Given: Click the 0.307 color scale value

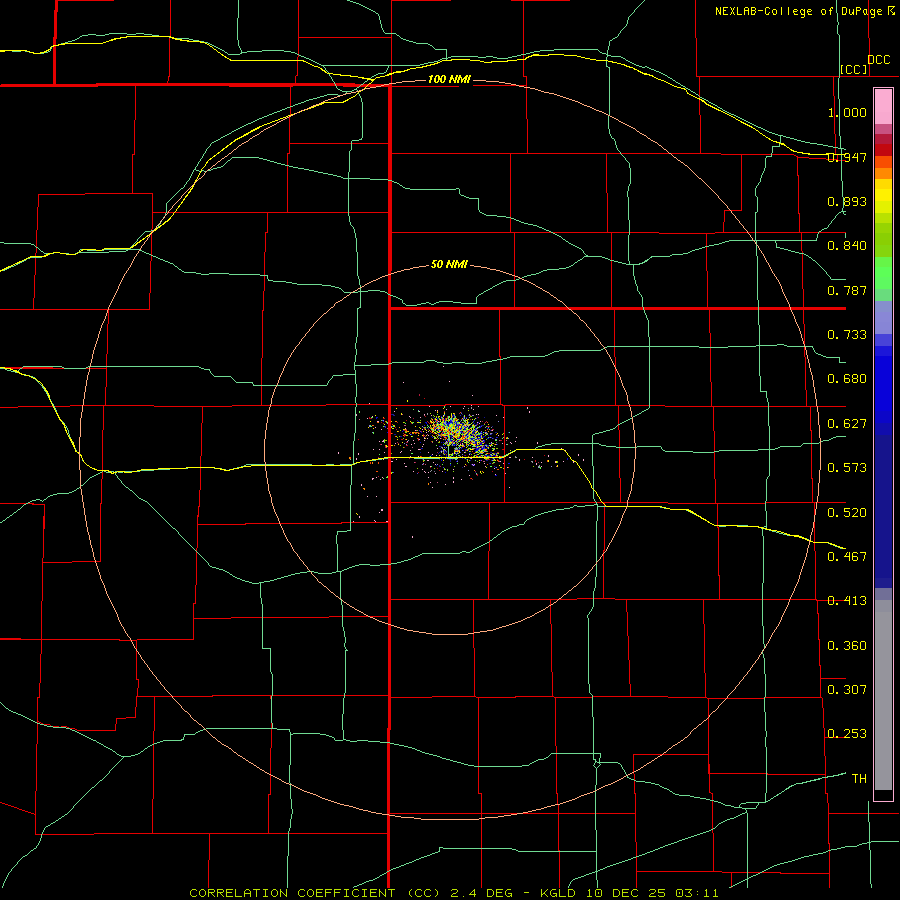Looking at the screenshot, I should [847, 690].
